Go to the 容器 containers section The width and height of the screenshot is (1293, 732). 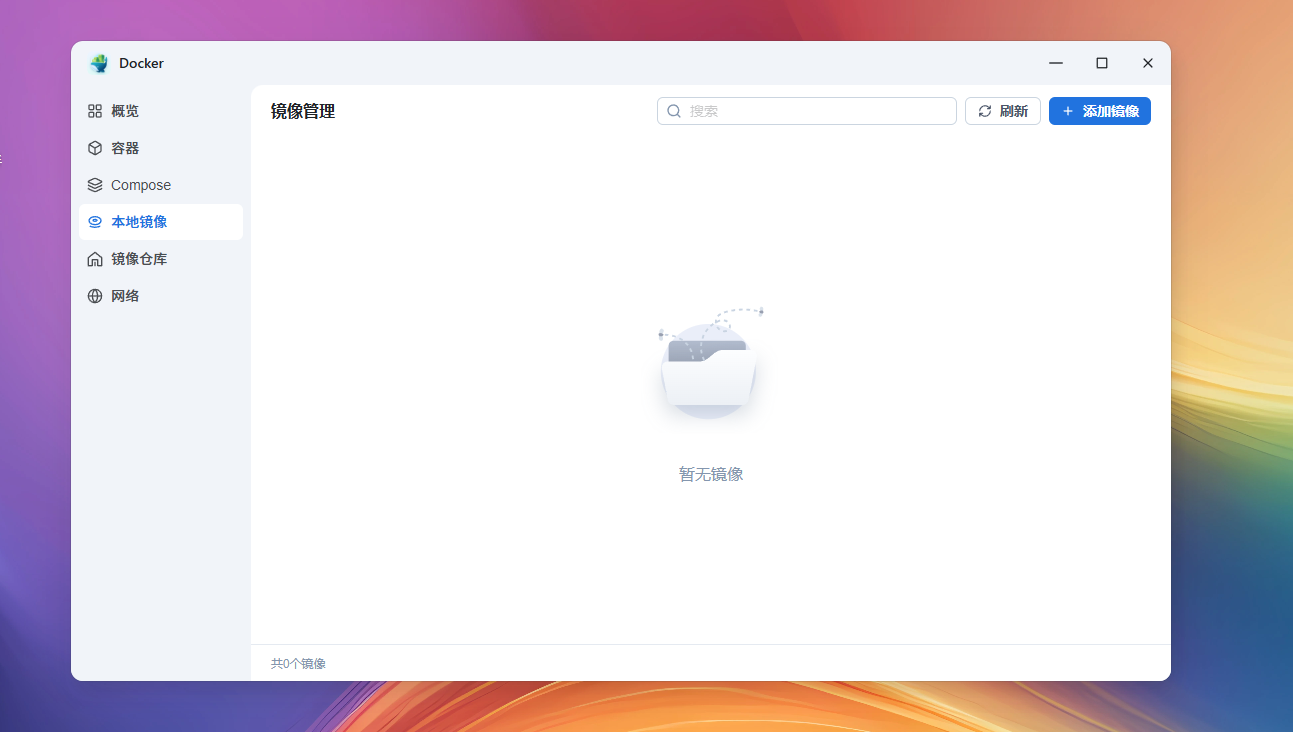[x=161, y=148]
